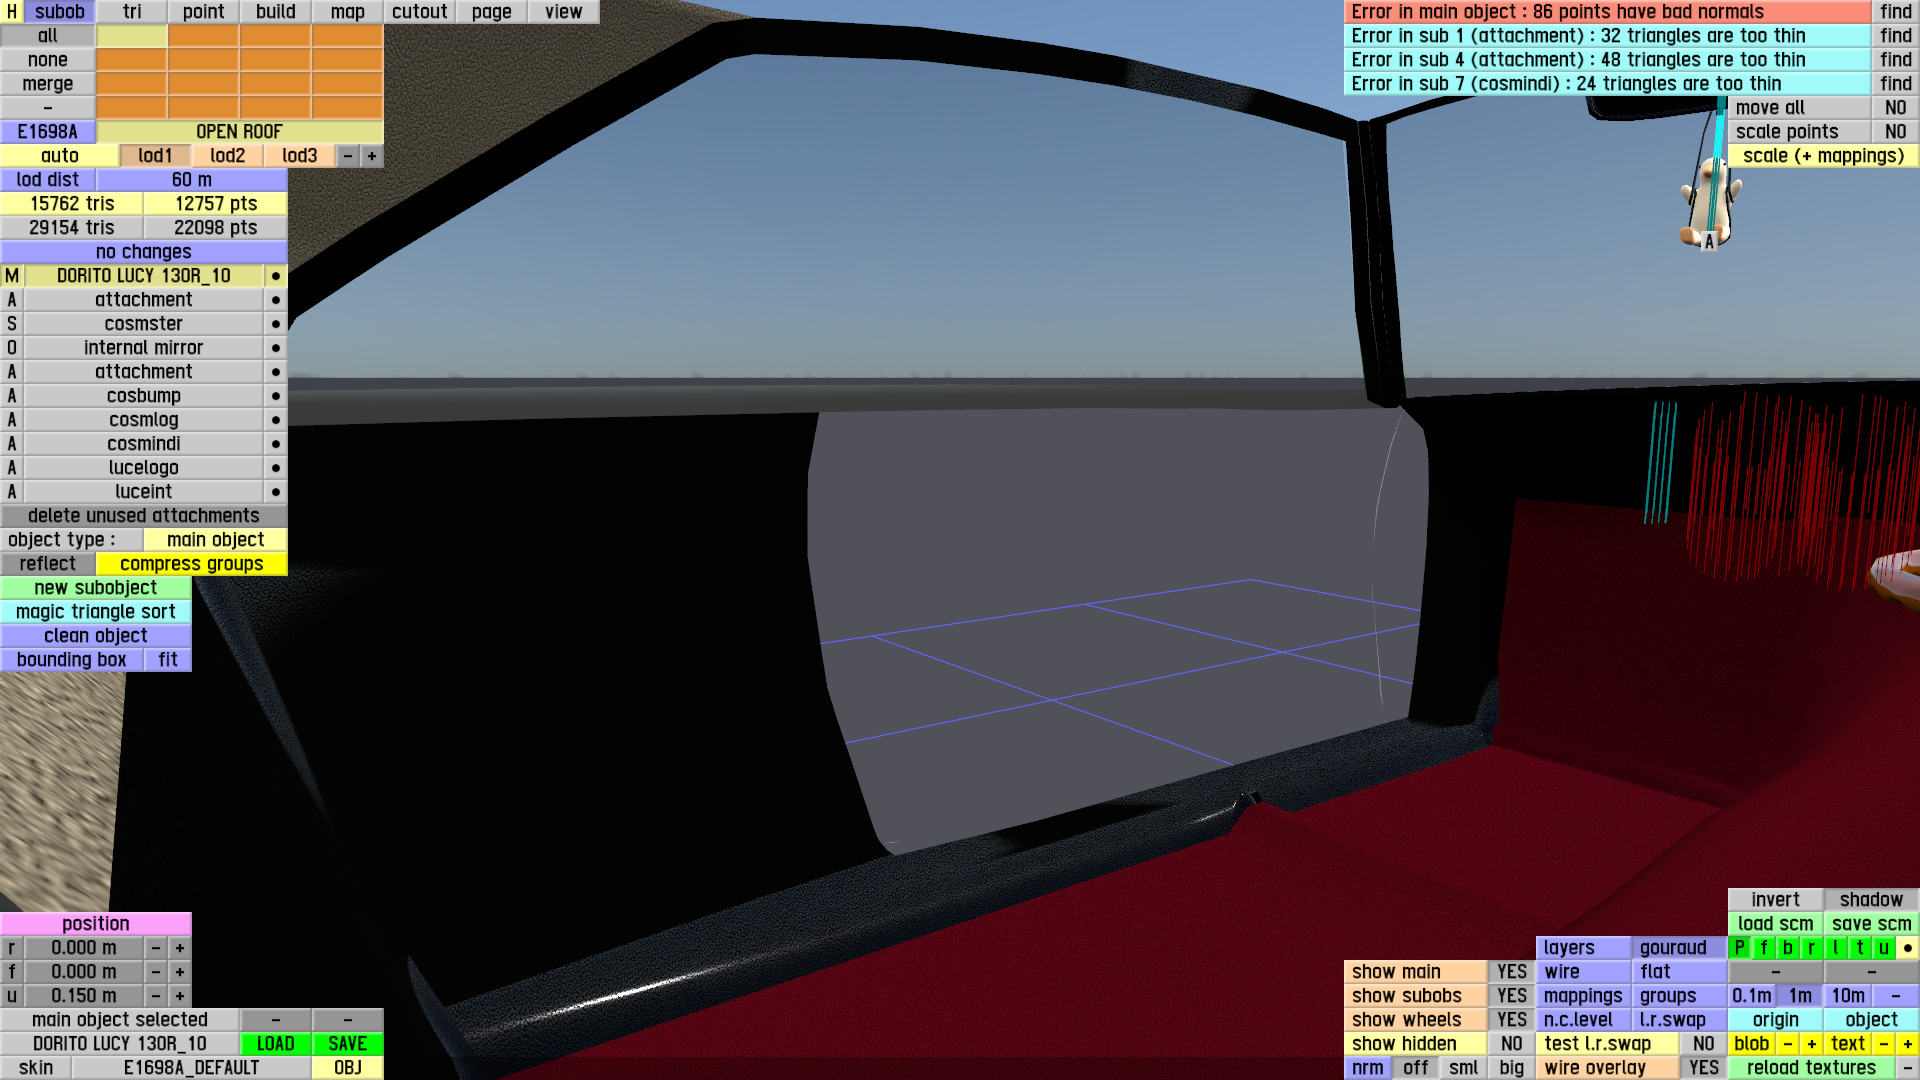
Task: Open the skin E1698A_DEFAULT selector
Action: coord(191,1068)
